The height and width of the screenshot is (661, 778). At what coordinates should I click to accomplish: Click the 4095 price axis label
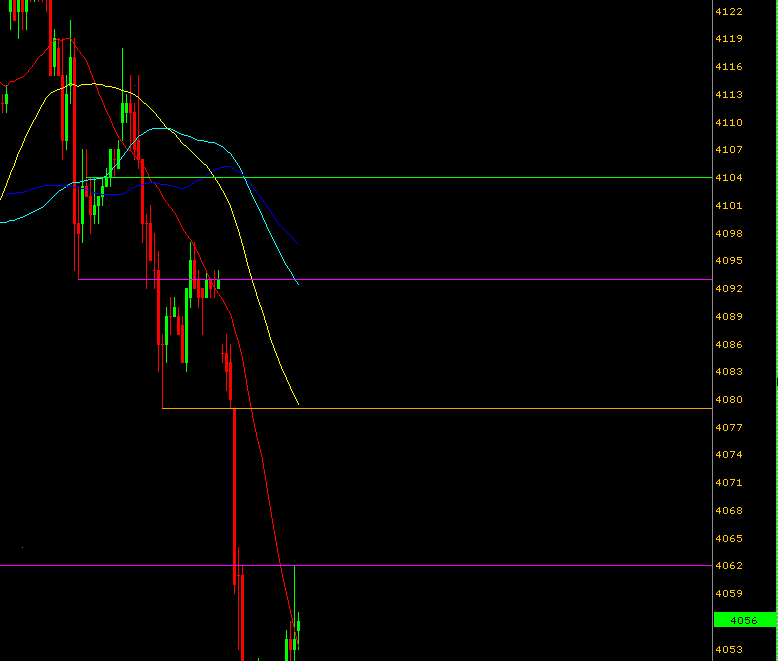729,261
